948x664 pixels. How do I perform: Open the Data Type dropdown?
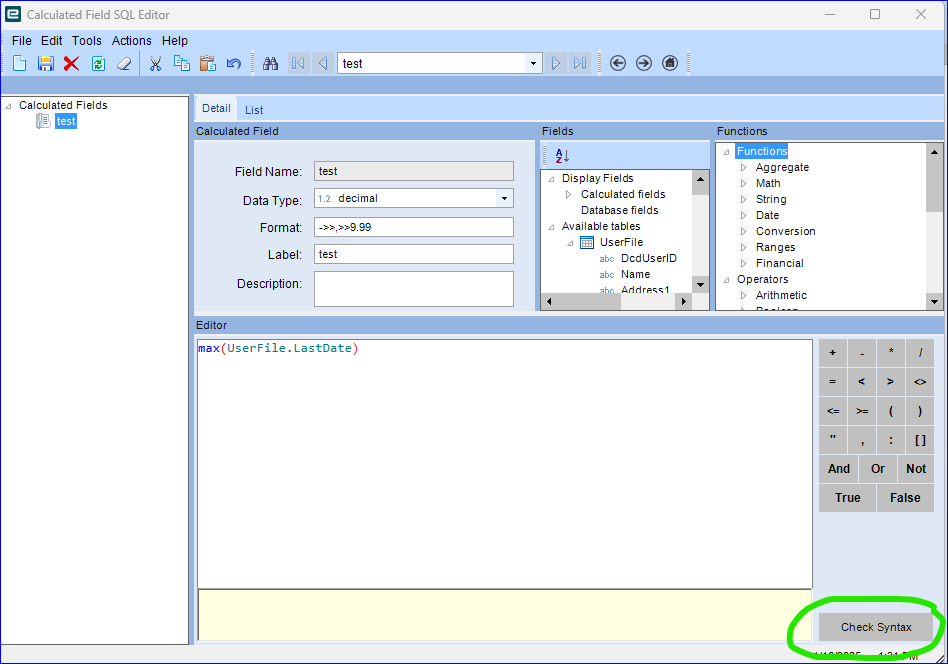[x=504, y=198]
